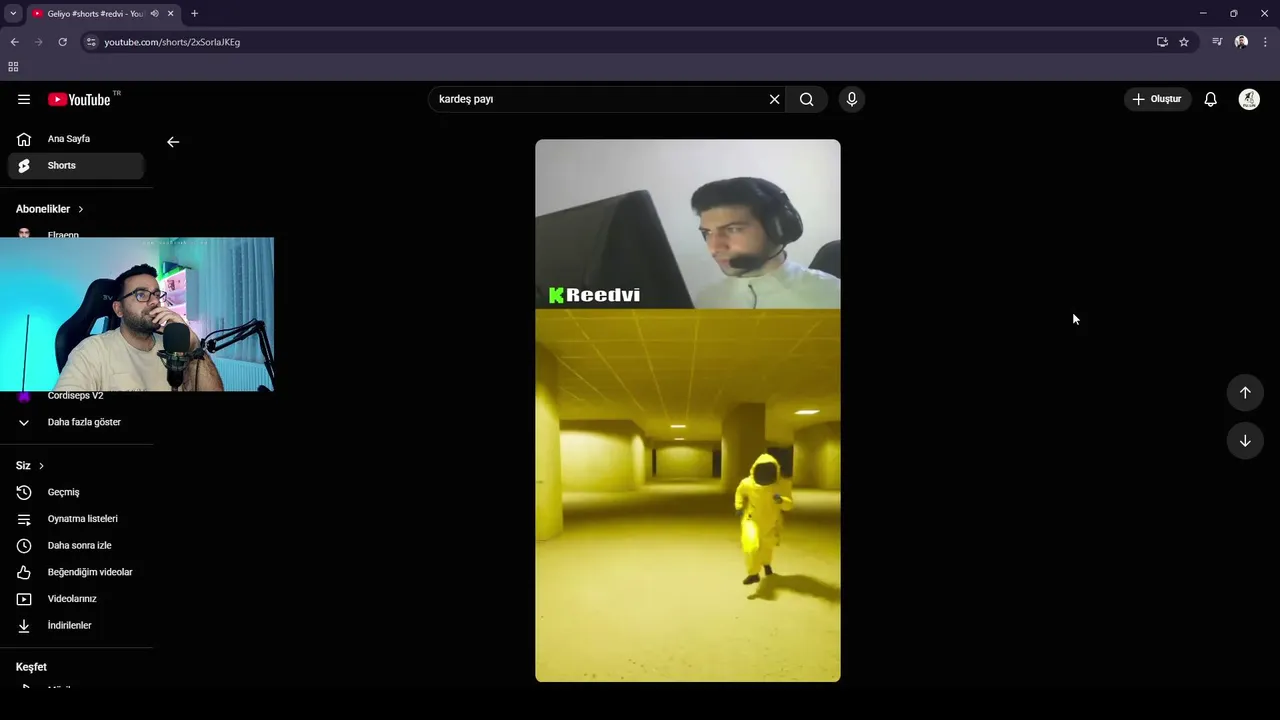Open the browser media controls icon
This screenshot has height=720, width=1280.
tap(1217, 42)
